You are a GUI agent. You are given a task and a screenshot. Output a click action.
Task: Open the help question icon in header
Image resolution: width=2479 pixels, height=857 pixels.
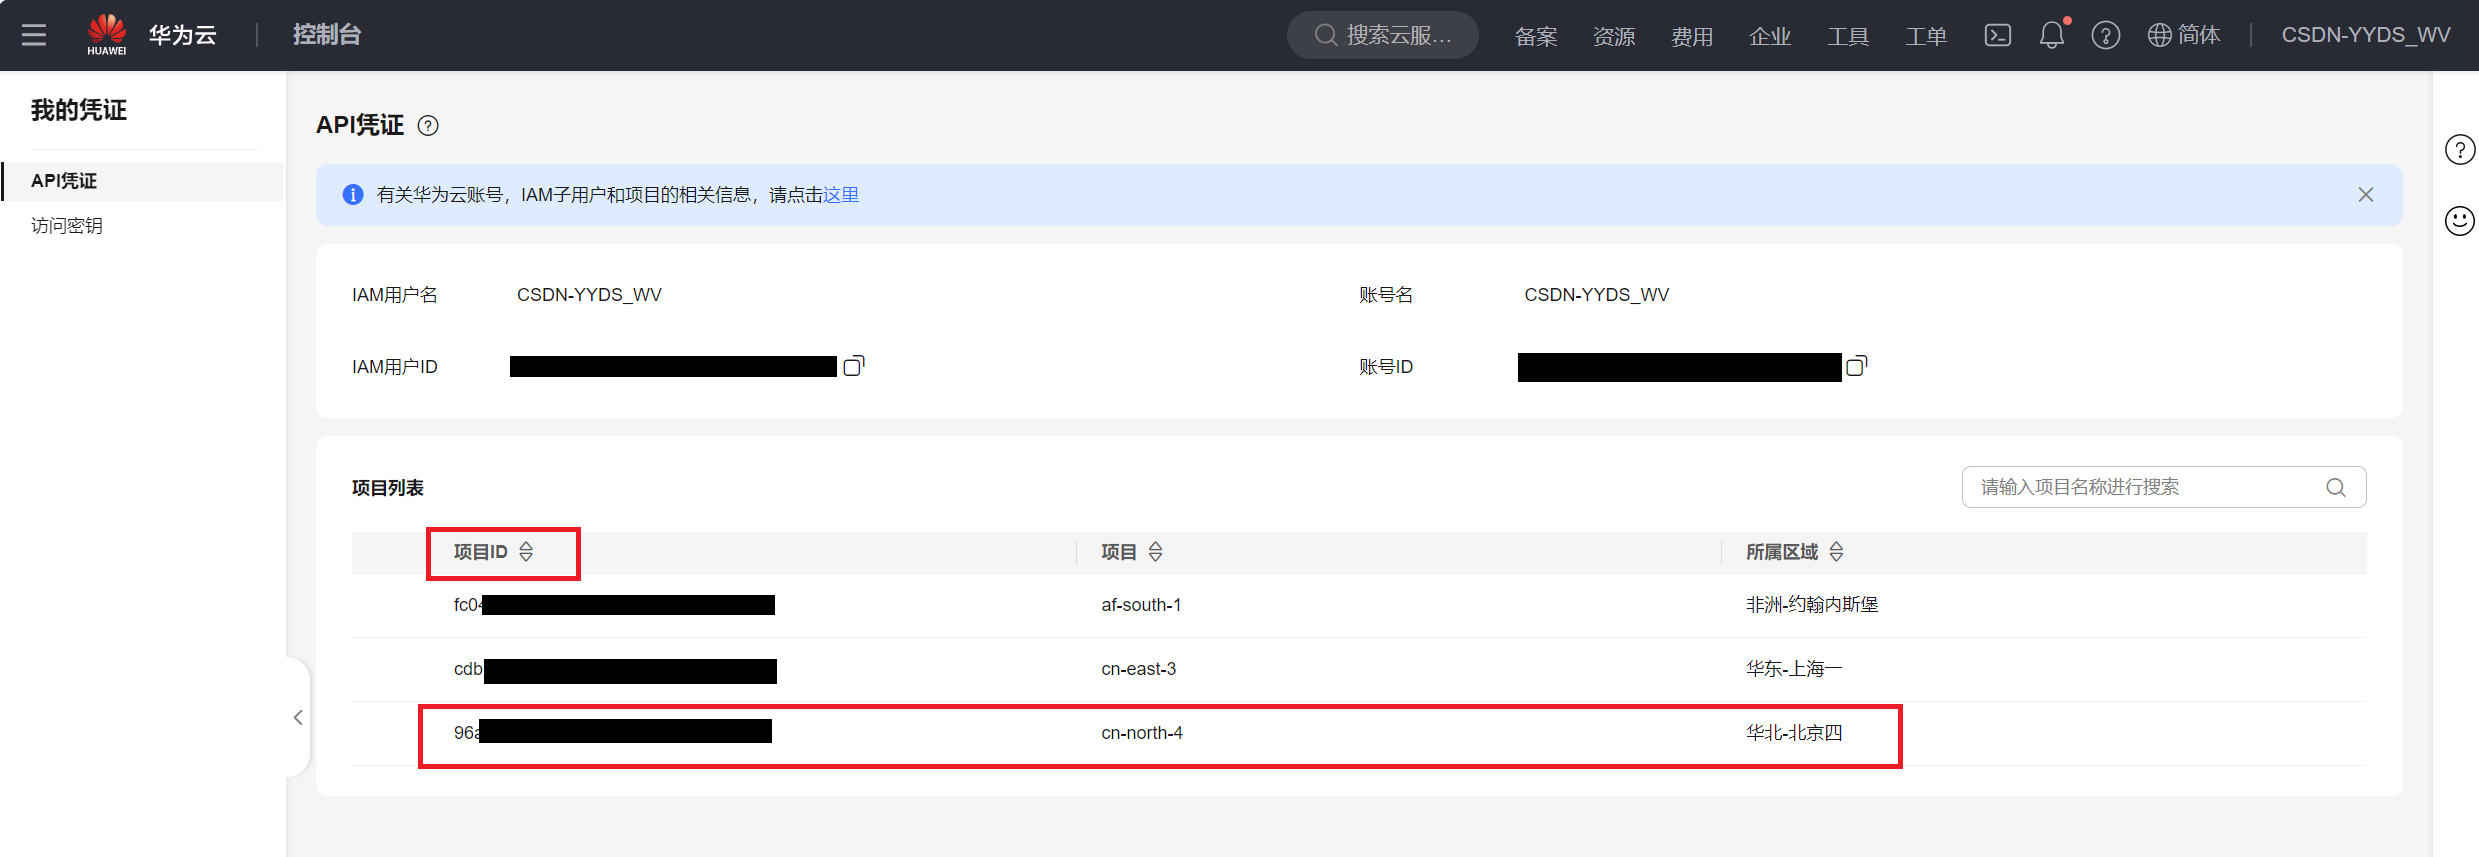tap(2106, 35)
